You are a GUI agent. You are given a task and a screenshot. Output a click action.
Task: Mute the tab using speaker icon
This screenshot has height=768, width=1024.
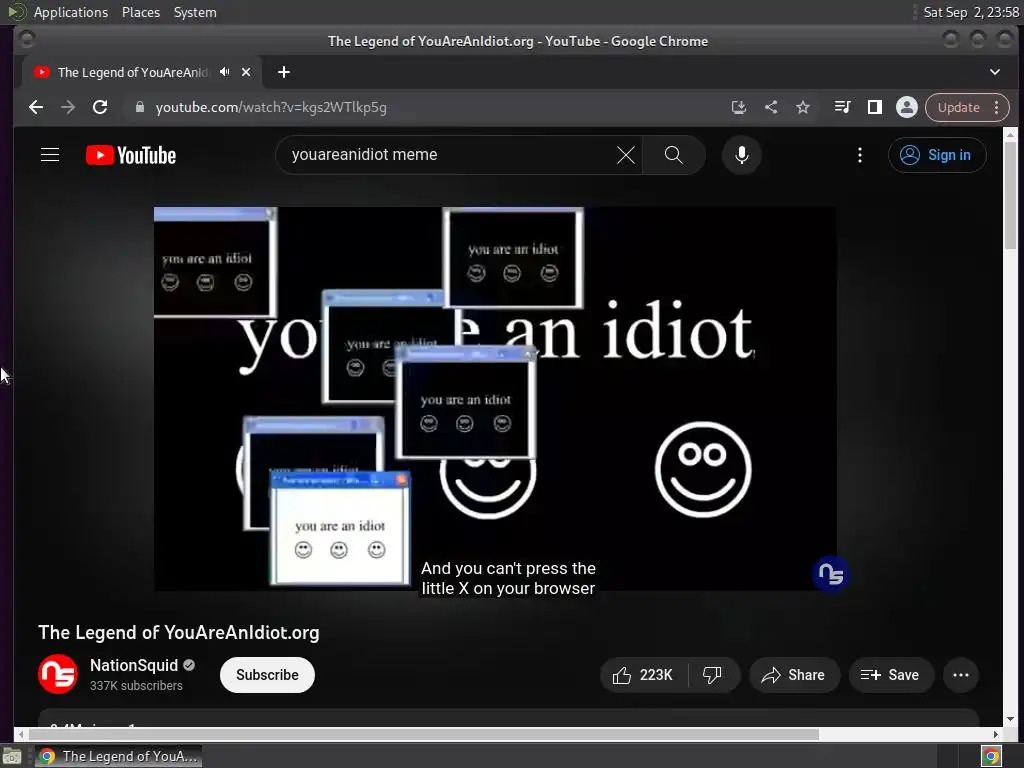(225, 72)
